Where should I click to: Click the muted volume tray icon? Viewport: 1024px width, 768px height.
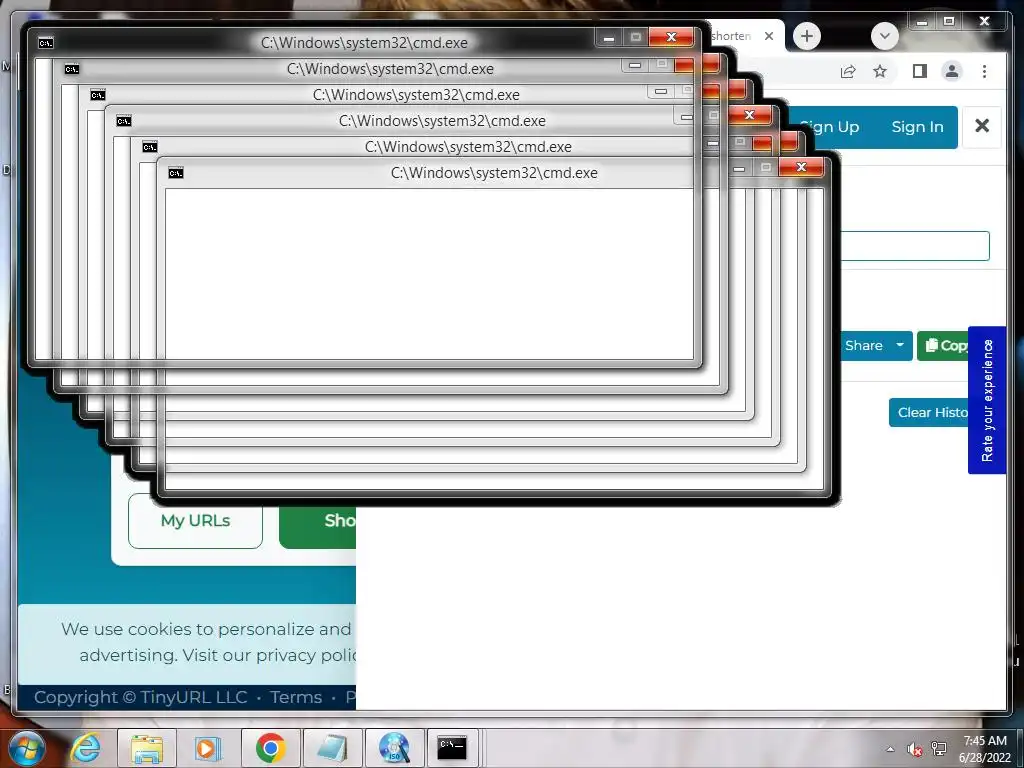(914, 749)
